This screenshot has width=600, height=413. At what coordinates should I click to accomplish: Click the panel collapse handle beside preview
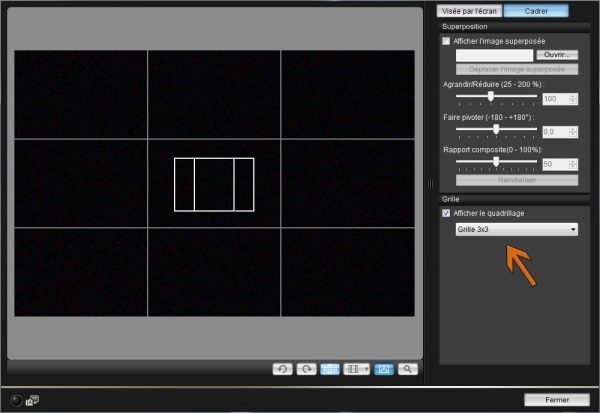coord(430,183)
